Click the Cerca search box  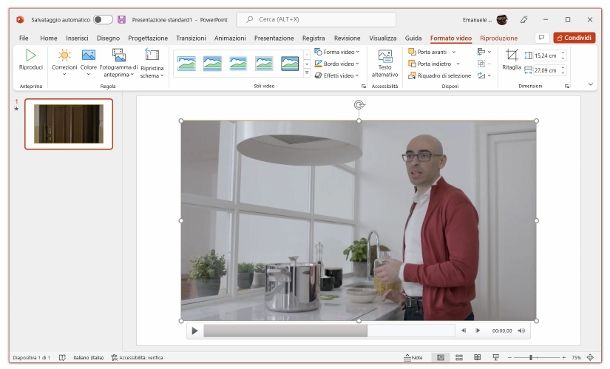[317, 19]
